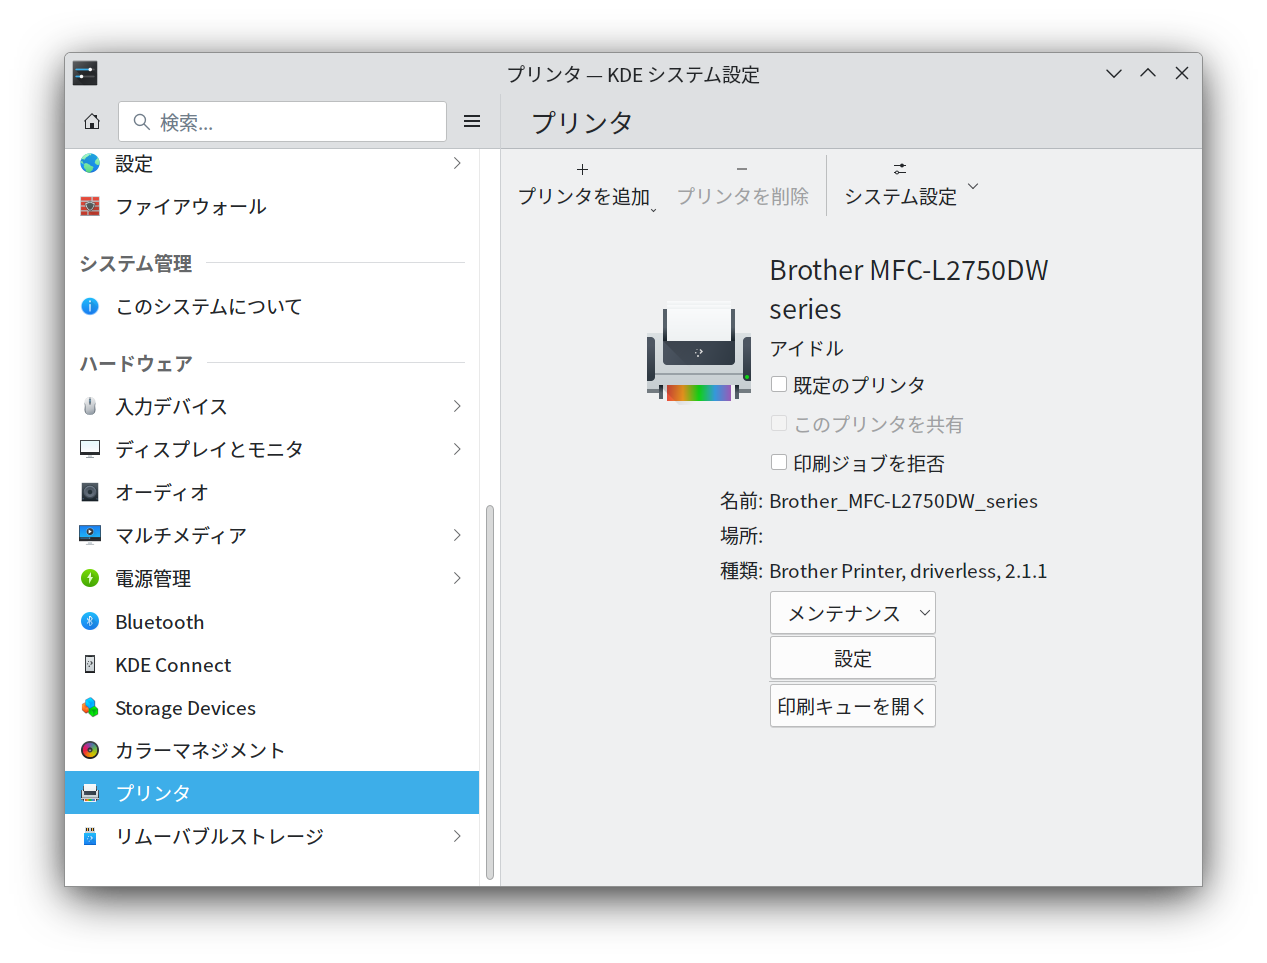Click the mouse icon for 入力デバイス
The width and height of the screenshot is (1267, 963).
pos(90,406)
